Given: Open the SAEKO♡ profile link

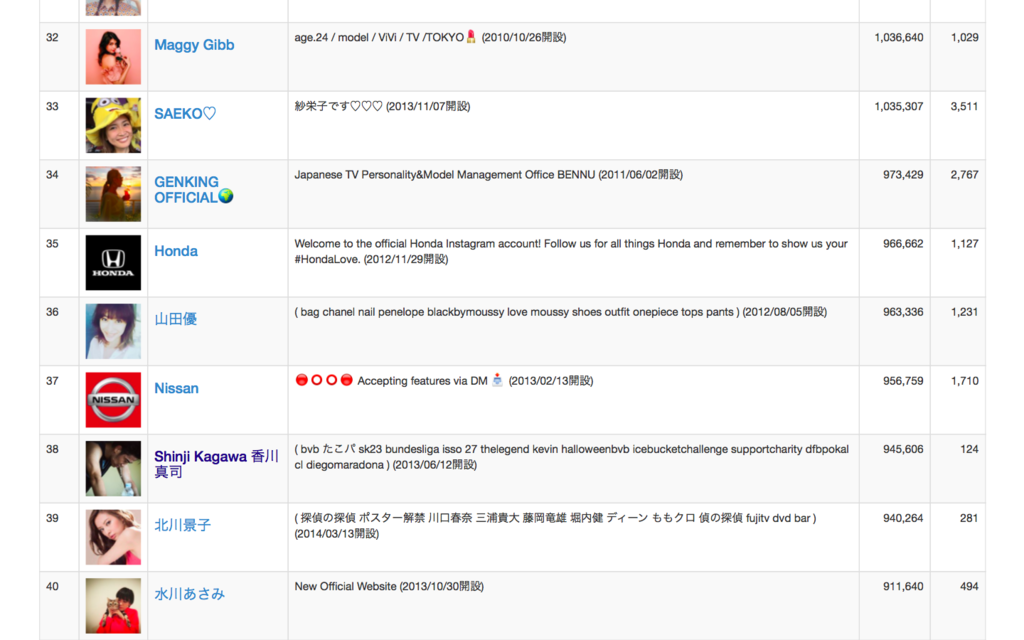Looking at the screenshot, I should point(185,114).
